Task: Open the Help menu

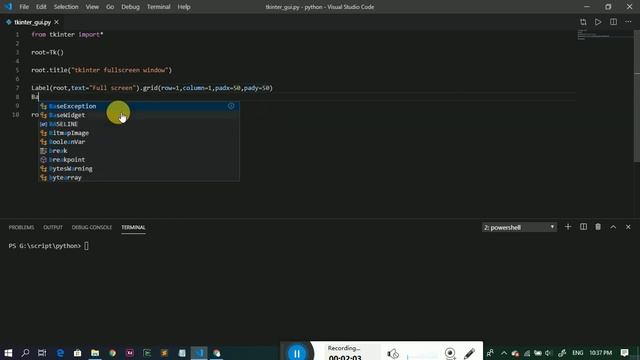Action: [184, 7]
